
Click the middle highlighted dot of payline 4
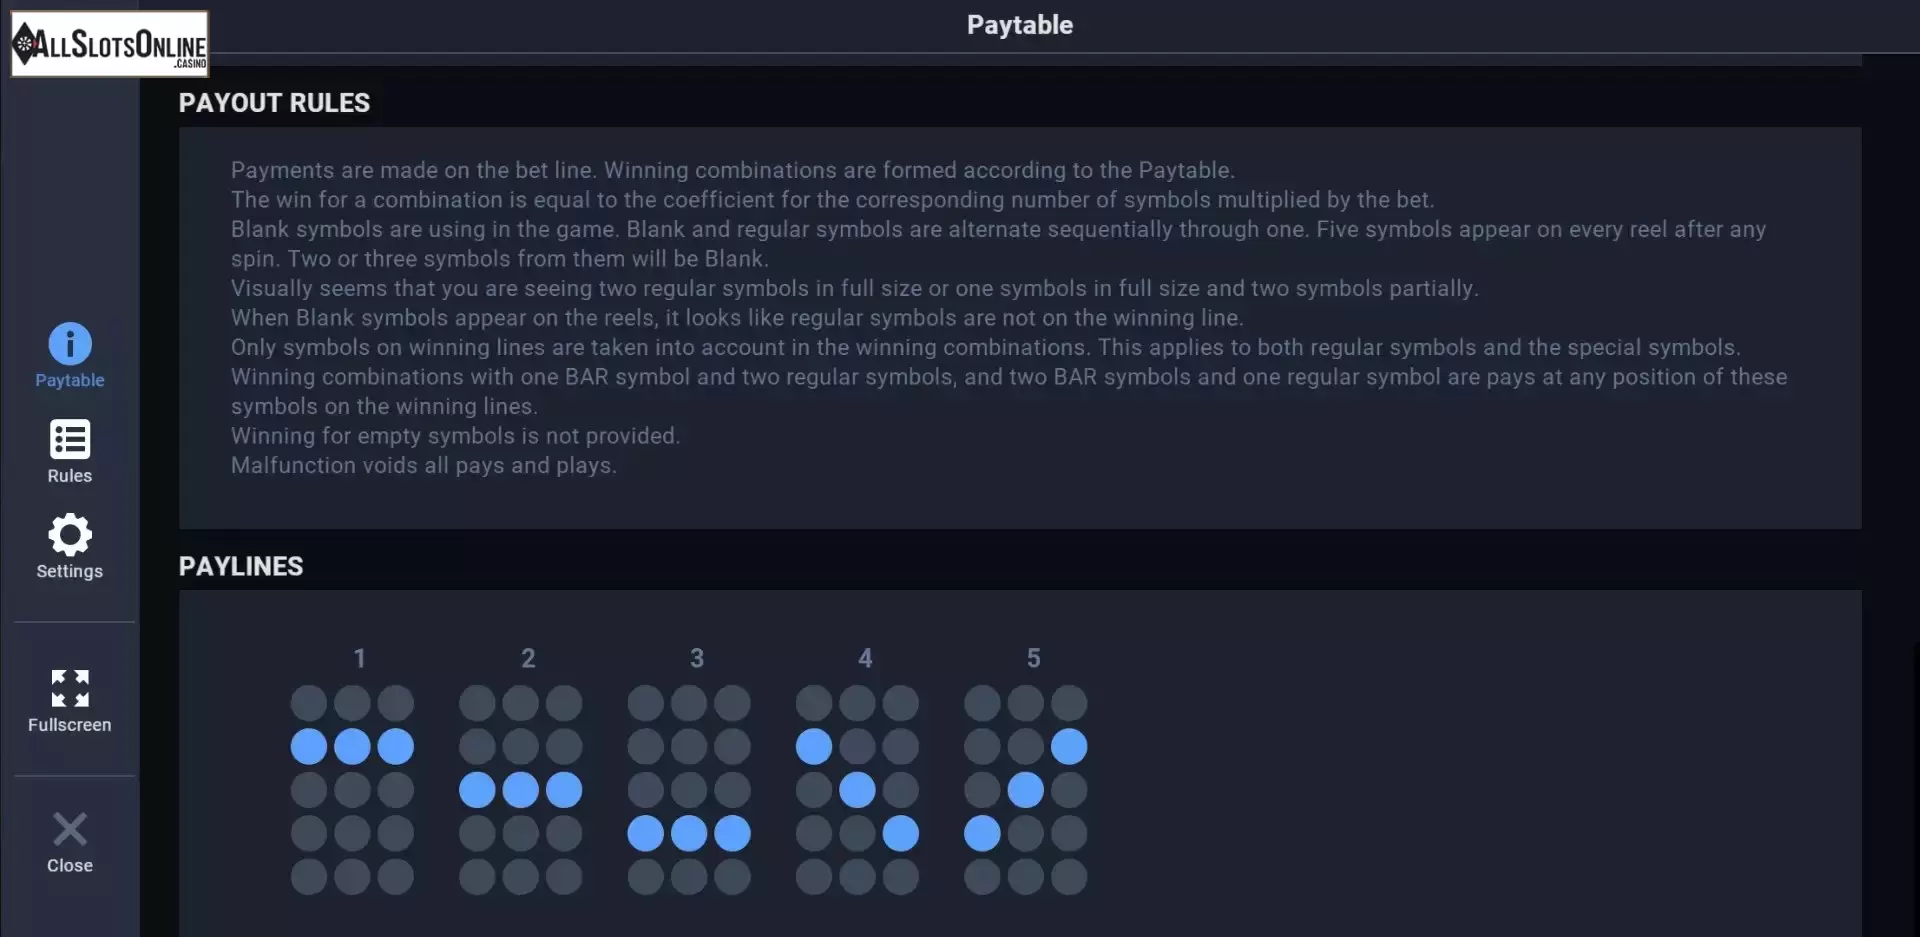click(x=857, y=790)
